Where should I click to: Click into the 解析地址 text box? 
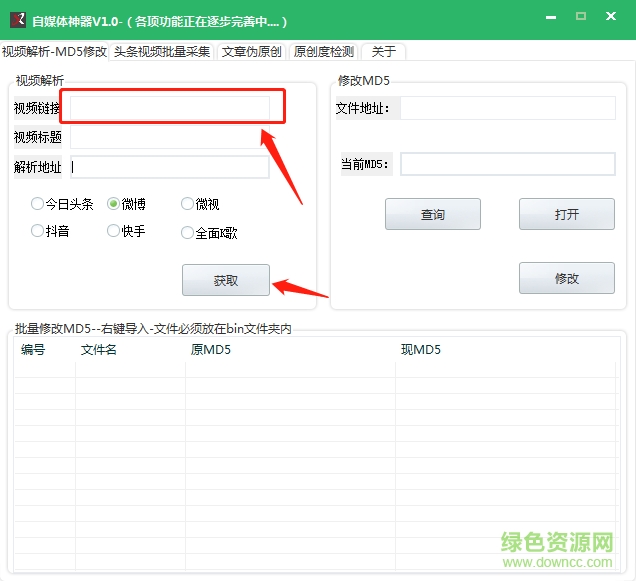[x=170, y=167]
